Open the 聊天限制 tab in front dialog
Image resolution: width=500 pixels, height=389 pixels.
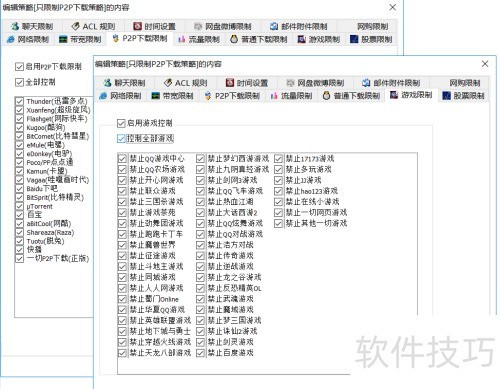click(124, 83)
